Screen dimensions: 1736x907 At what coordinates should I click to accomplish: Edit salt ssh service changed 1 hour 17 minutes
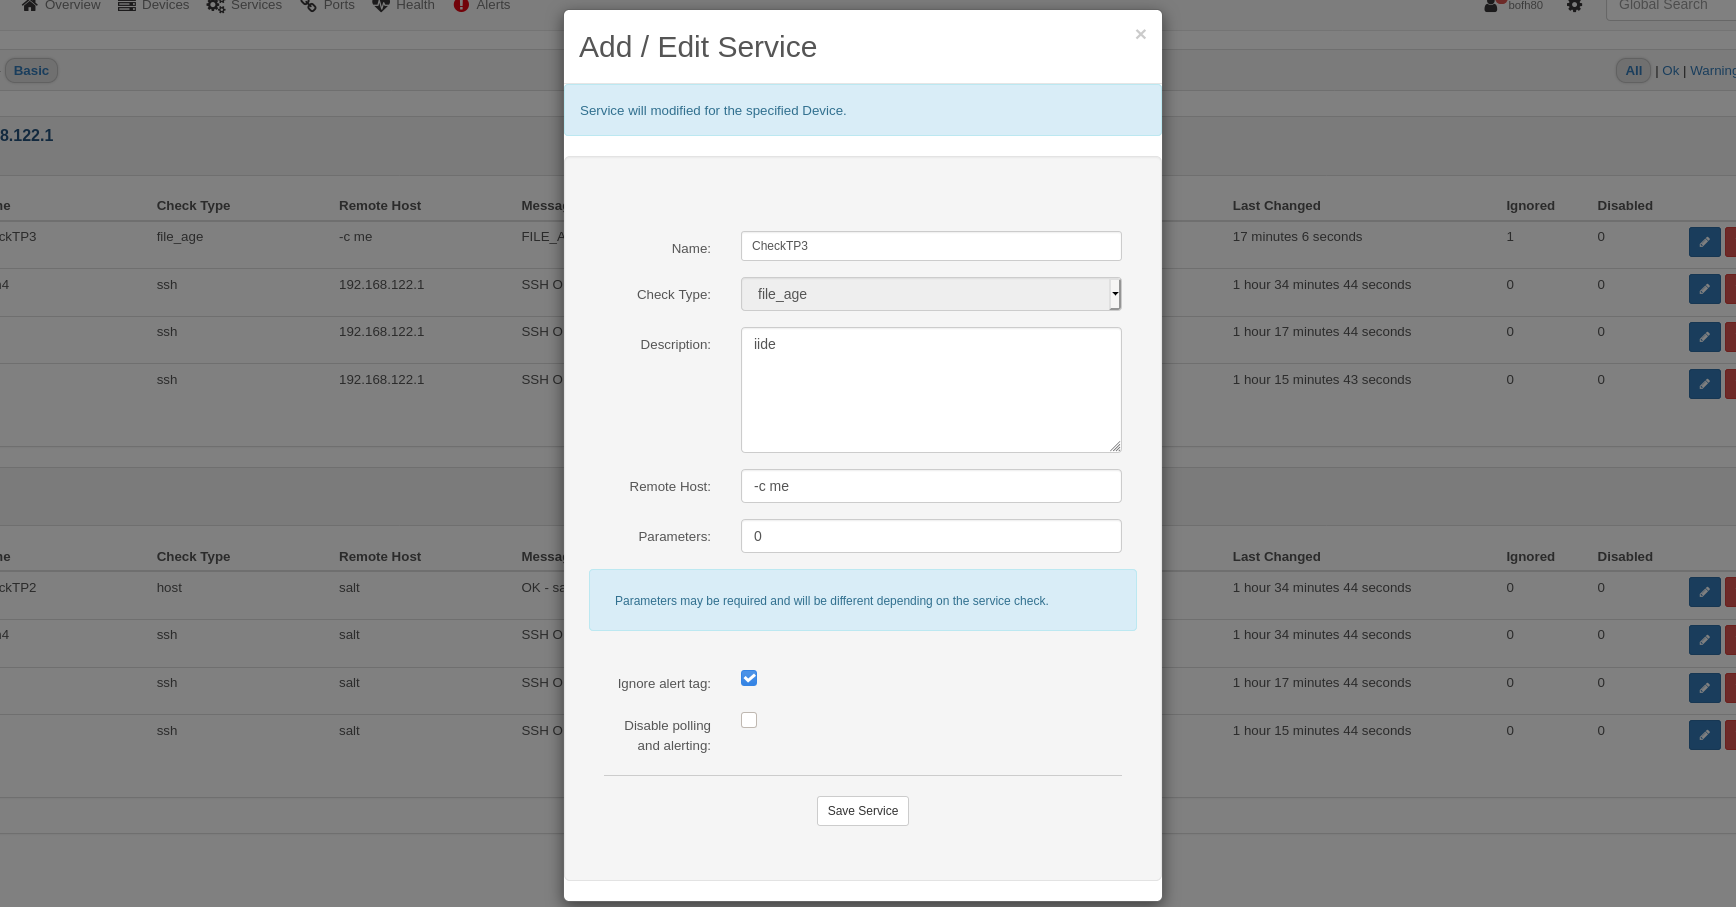click(x=1704, y=687)
